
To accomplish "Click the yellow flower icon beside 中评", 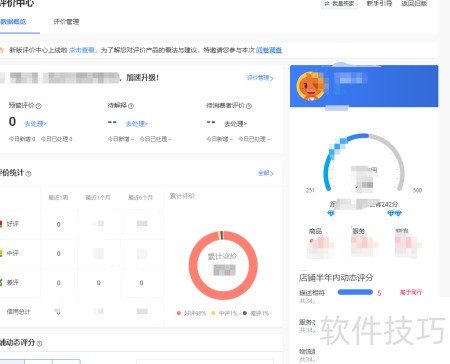I will click(1, 253).
